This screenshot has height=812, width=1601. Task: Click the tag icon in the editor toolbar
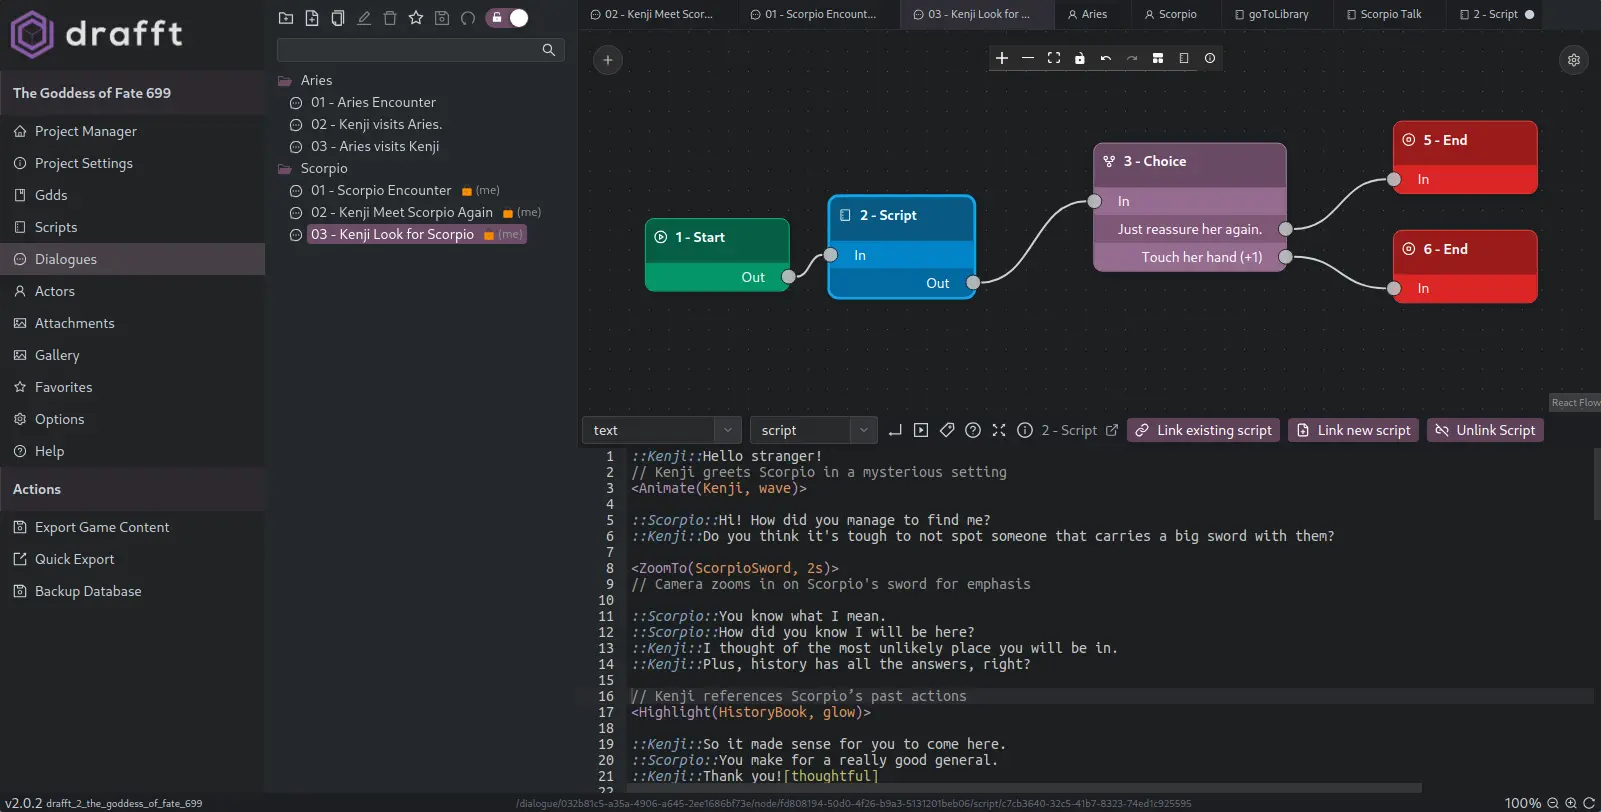point(947,430)
